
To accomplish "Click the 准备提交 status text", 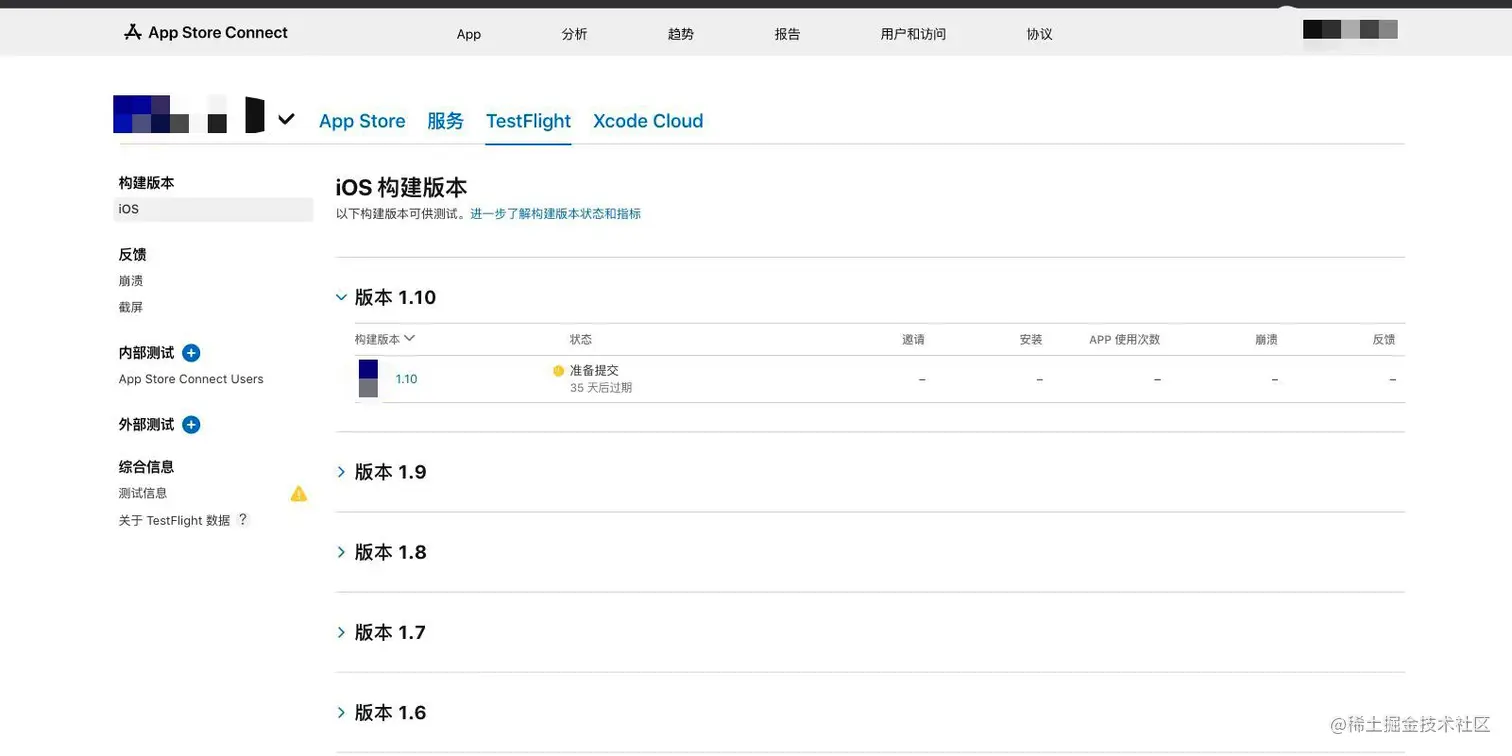I will pyautogui.click(x=594, y=370).
